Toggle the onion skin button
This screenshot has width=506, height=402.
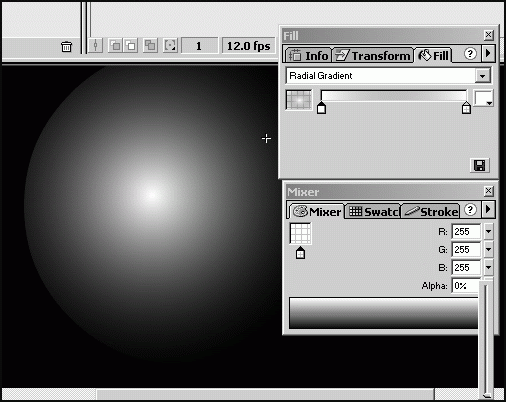[115, 46]
